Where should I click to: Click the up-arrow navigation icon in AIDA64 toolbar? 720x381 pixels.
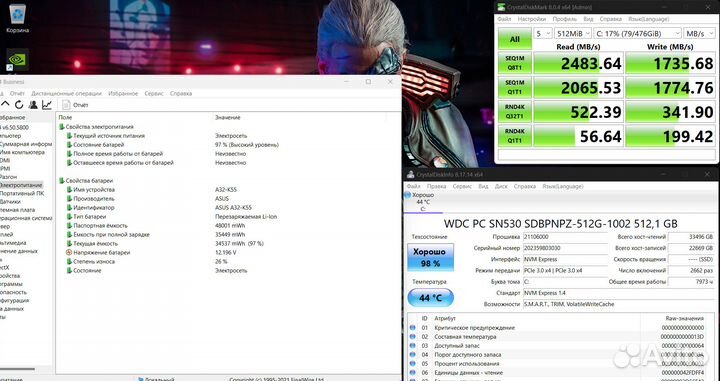(x=6, y=105)
